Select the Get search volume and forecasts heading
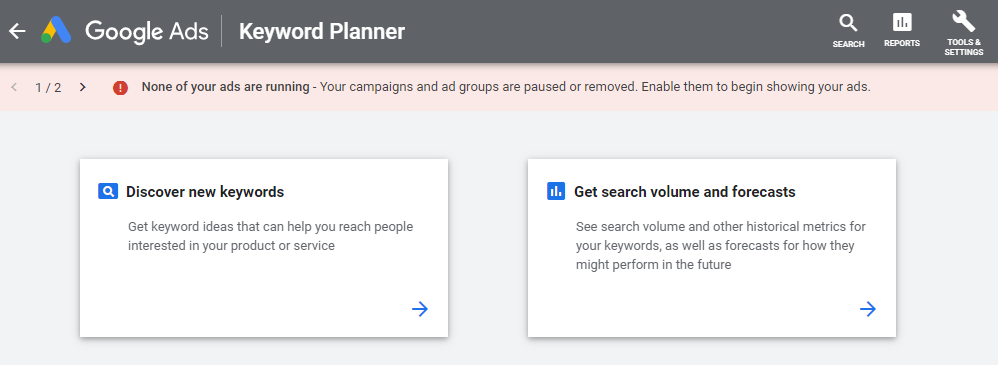998x365 pixels. [685, 192]
